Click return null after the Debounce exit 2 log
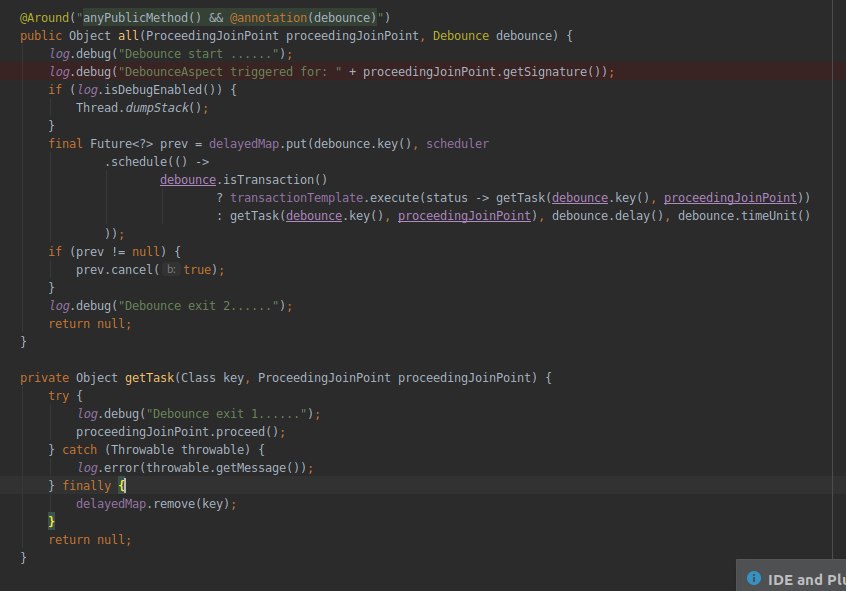Screen dimensions: 846x591 click(90, 324)
